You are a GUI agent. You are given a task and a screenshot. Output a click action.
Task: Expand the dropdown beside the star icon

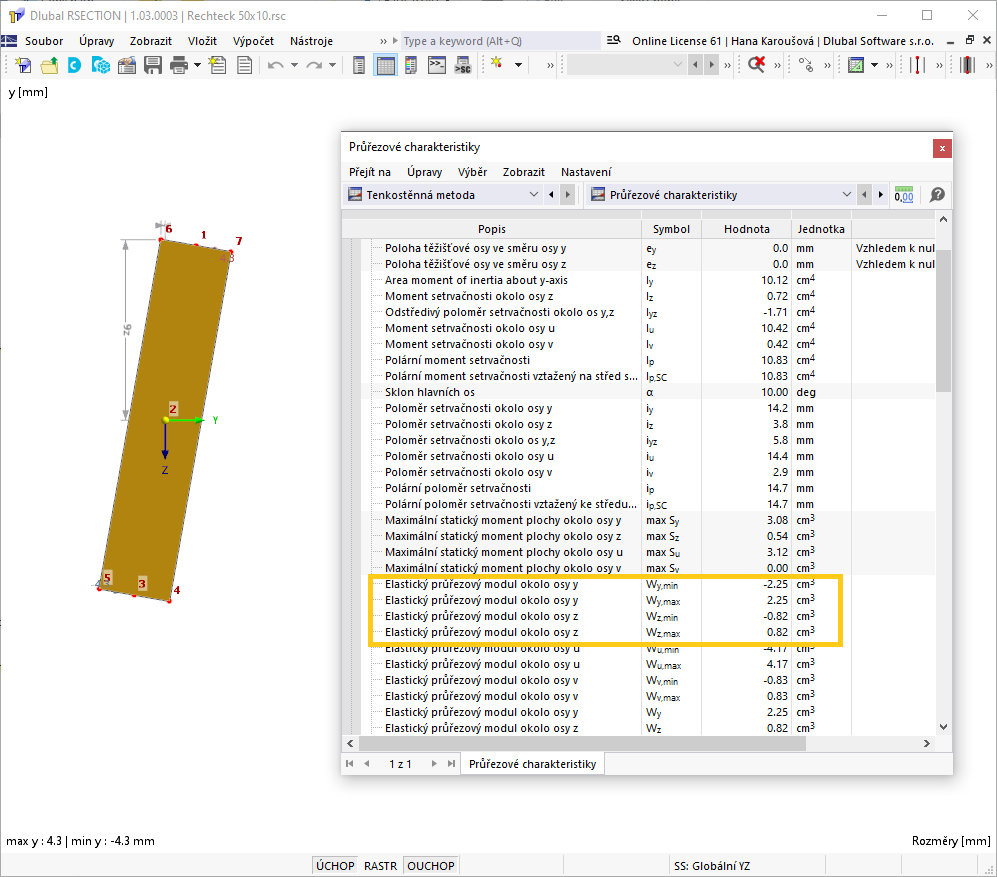[518, 65]
